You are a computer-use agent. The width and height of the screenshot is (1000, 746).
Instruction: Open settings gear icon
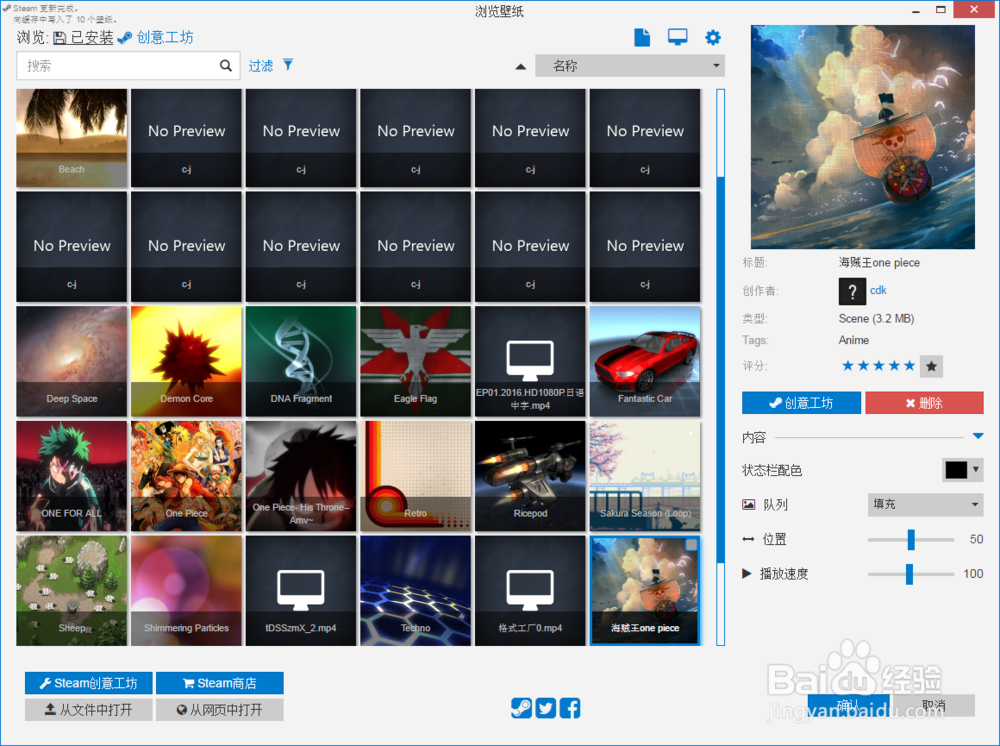[x=712, y=38]
